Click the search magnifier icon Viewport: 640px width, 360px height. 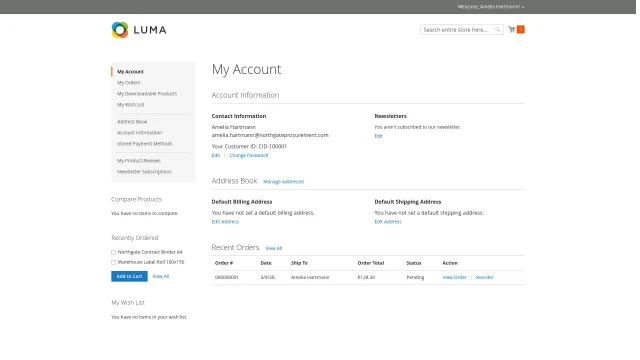coord(498,29)
